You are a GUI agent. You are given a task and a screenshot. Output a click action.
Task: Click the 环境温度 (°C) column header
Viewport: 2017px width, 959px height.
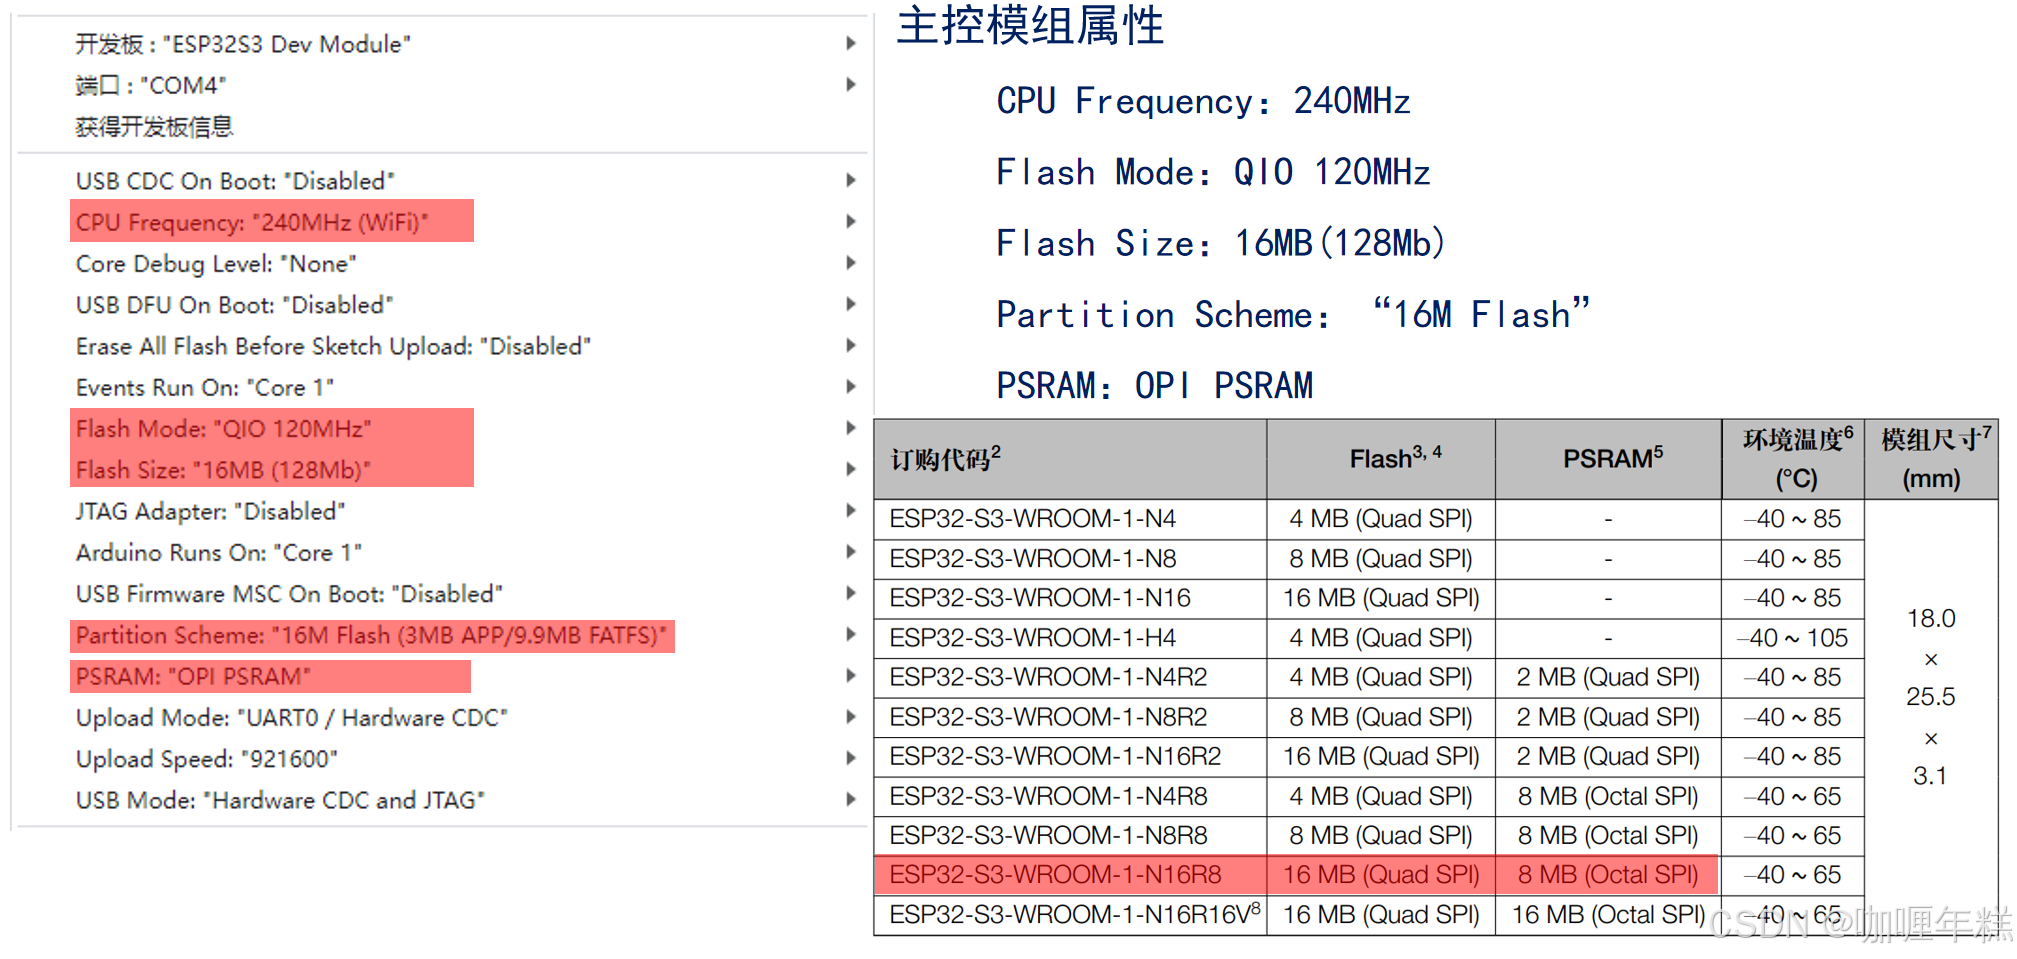1794,459
